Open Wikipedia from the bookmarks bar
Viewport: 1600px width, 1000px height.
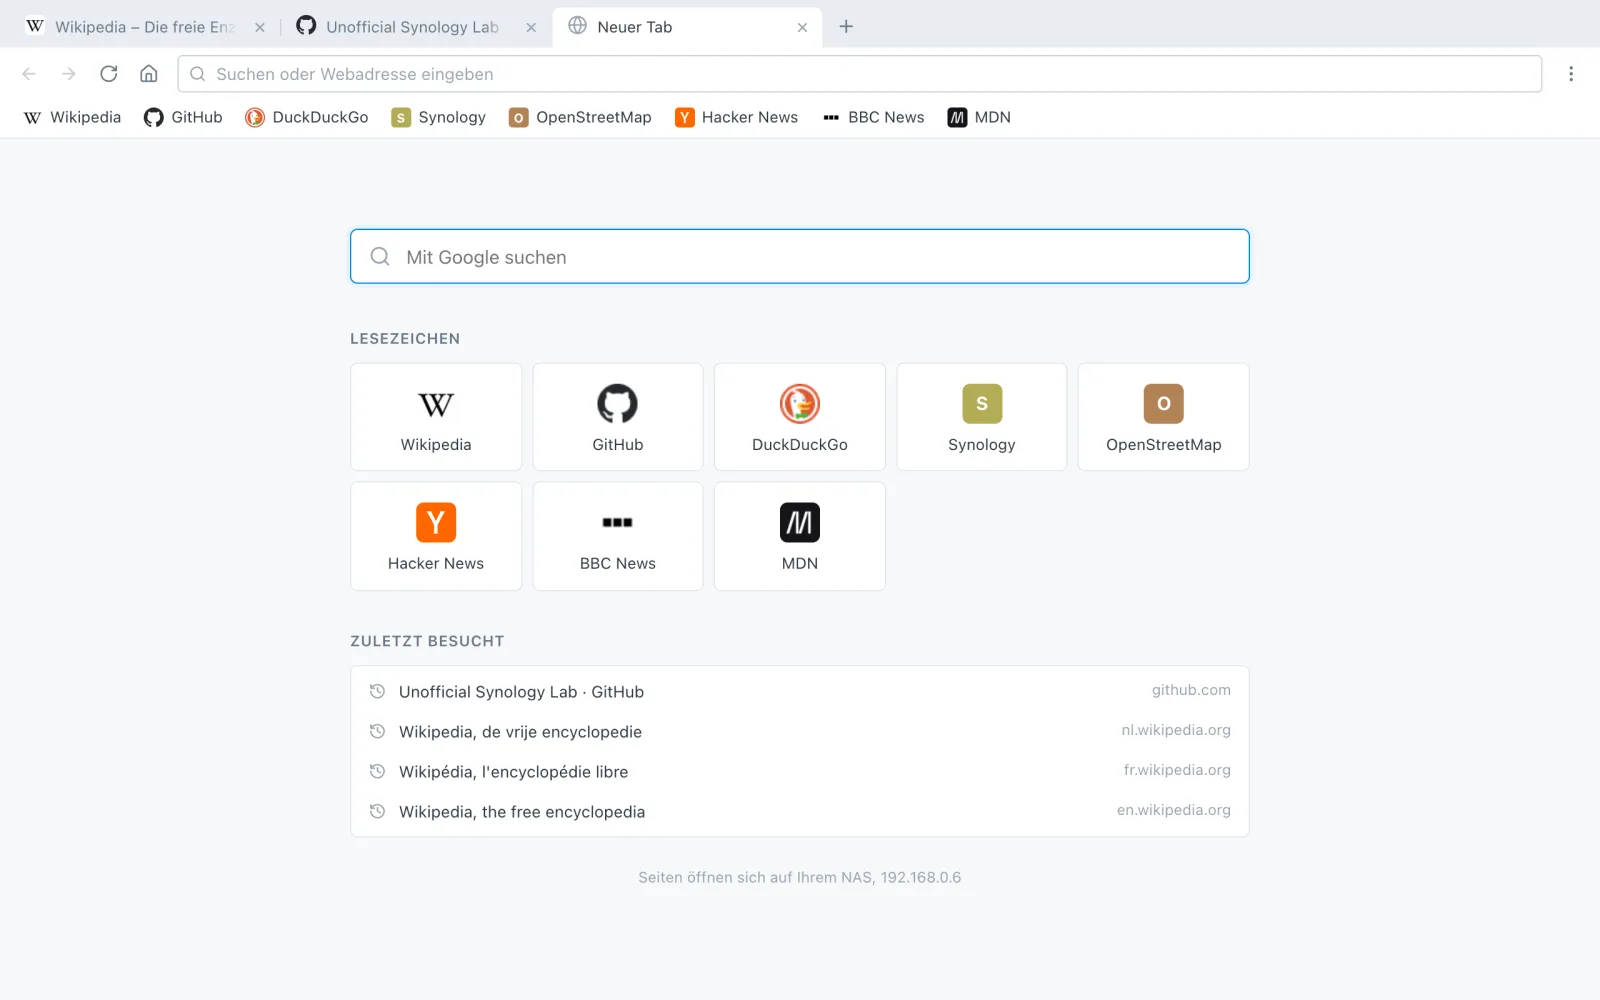(x=72, y=117)
